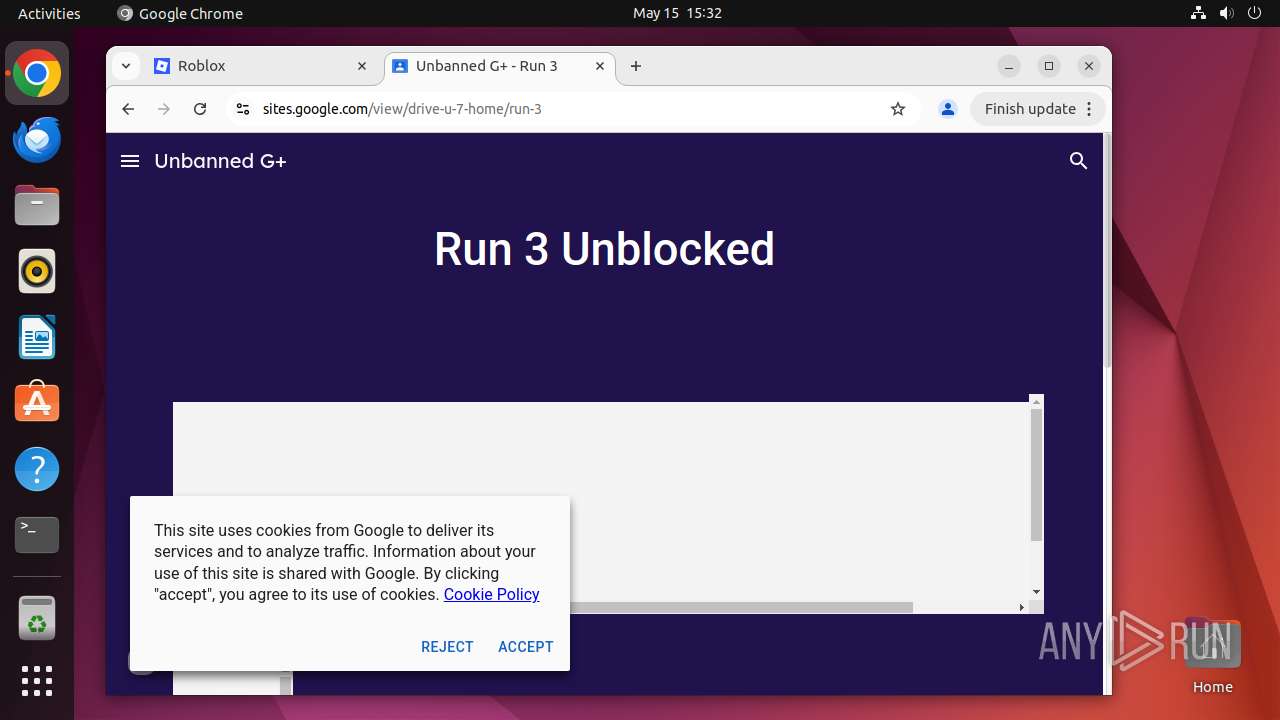Click the volume icon in system tray
The image size is (1280, 720).
[x=1226, y=13]
